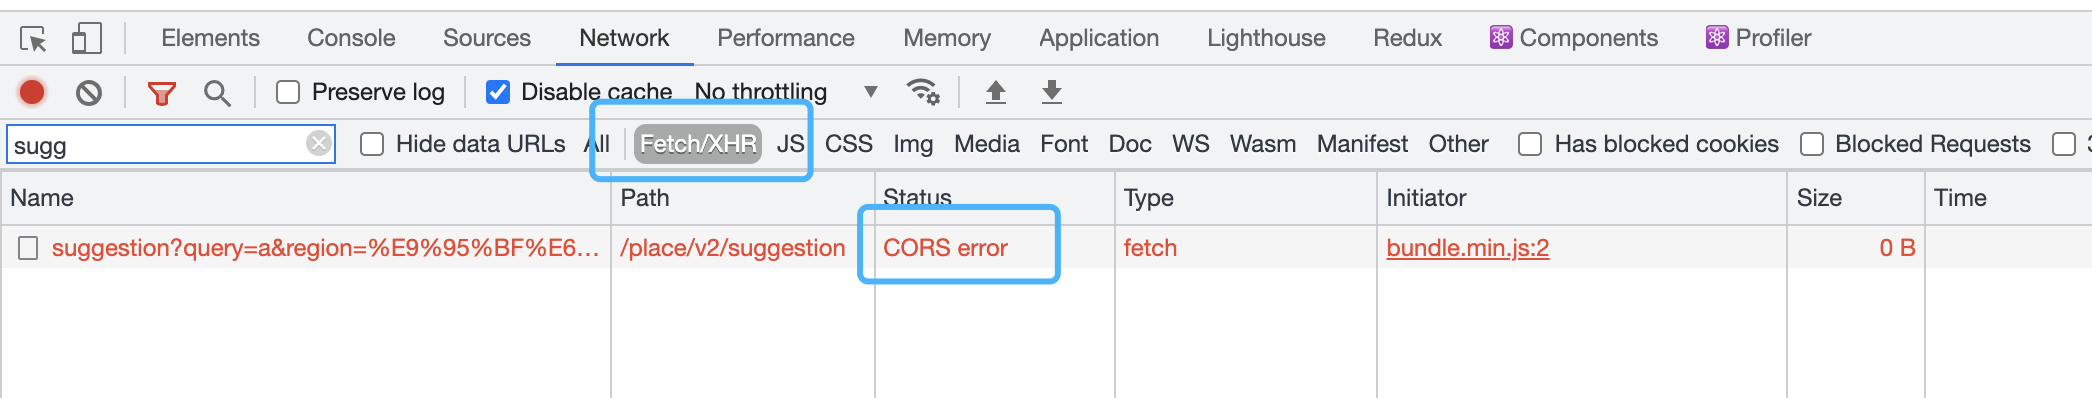Open the bundle.min.js:2 initiator link
2092x398 pixels.
[x=1467, y=248]
